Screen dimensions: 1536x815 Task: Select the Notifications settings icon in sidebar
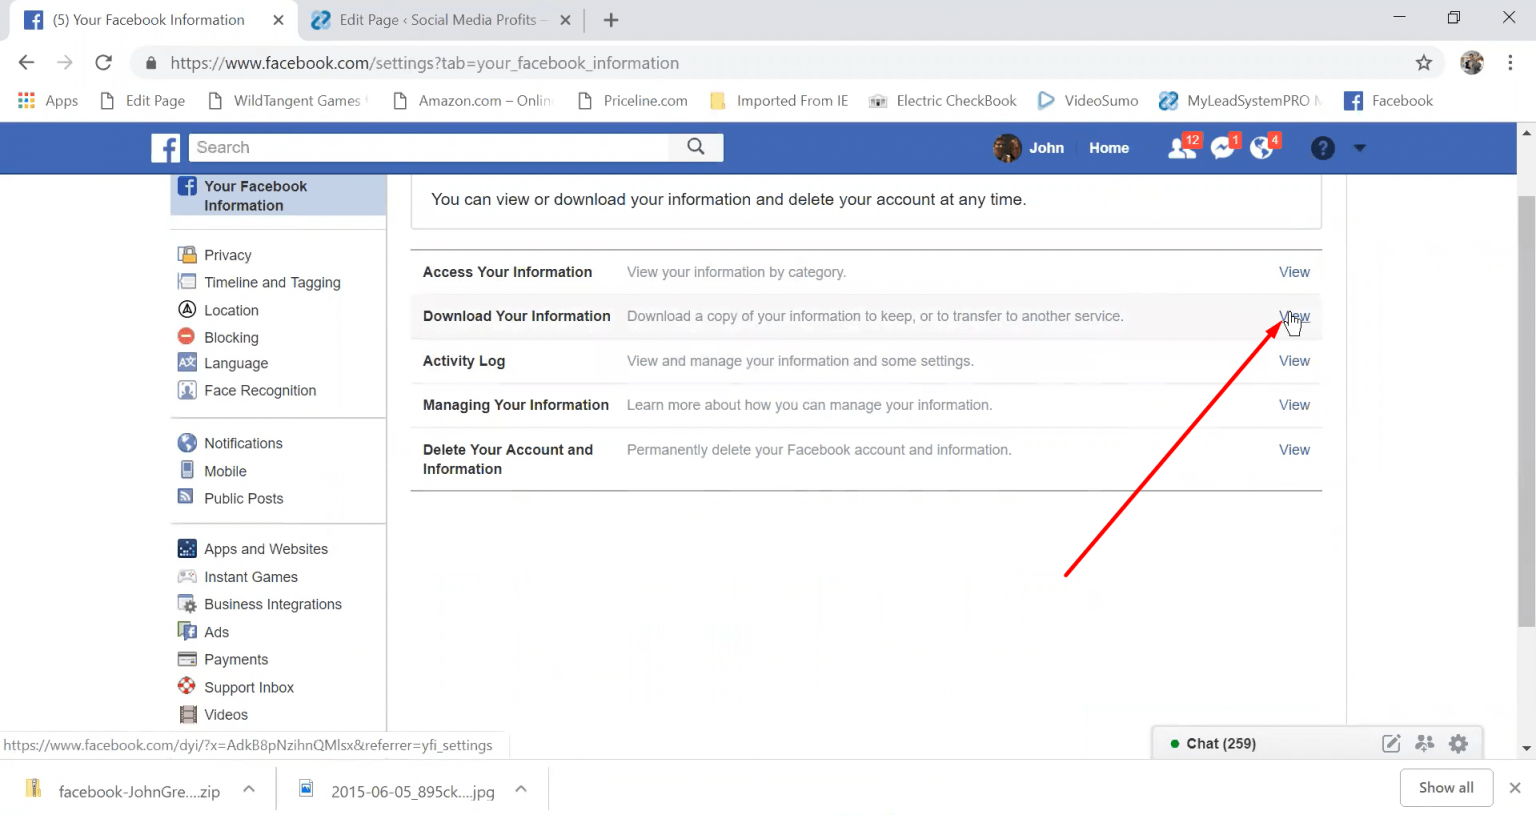point(187,442)
